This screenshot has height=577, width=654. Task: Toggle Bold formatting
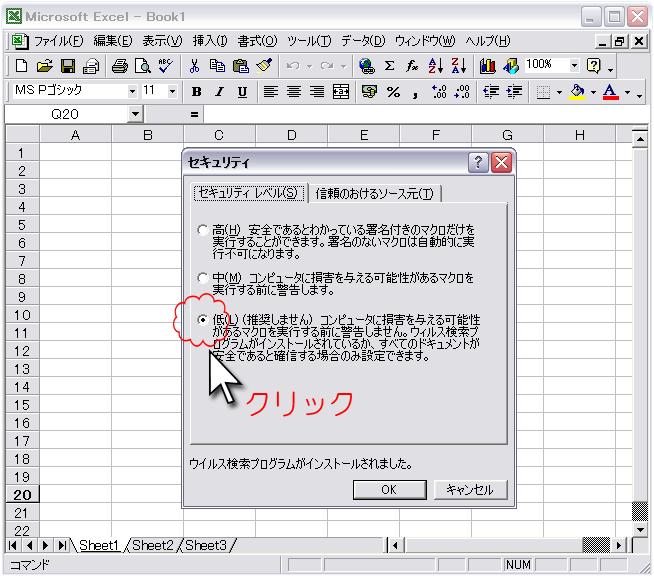(x=196, y=92)
